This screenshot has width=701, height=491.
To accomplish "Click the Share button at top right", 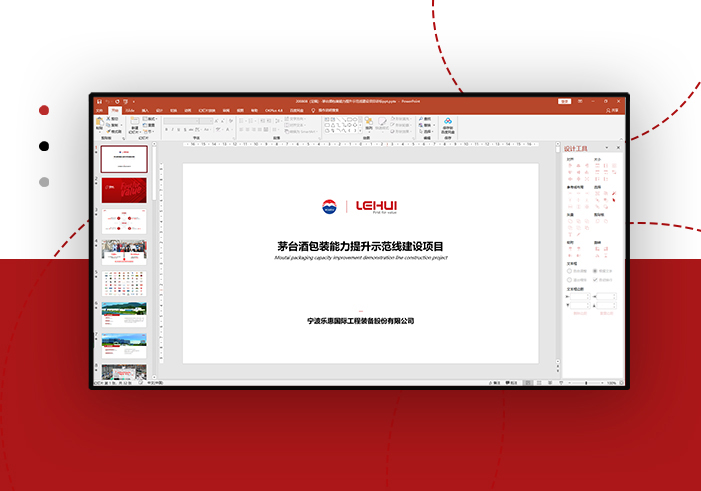I will click(x=612, y=110).
